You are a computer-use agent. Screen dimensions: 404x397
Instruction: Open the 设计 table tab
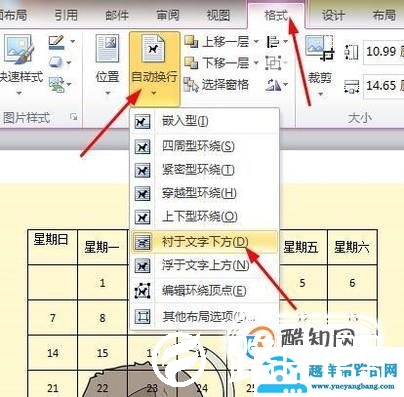coord(333,15)
